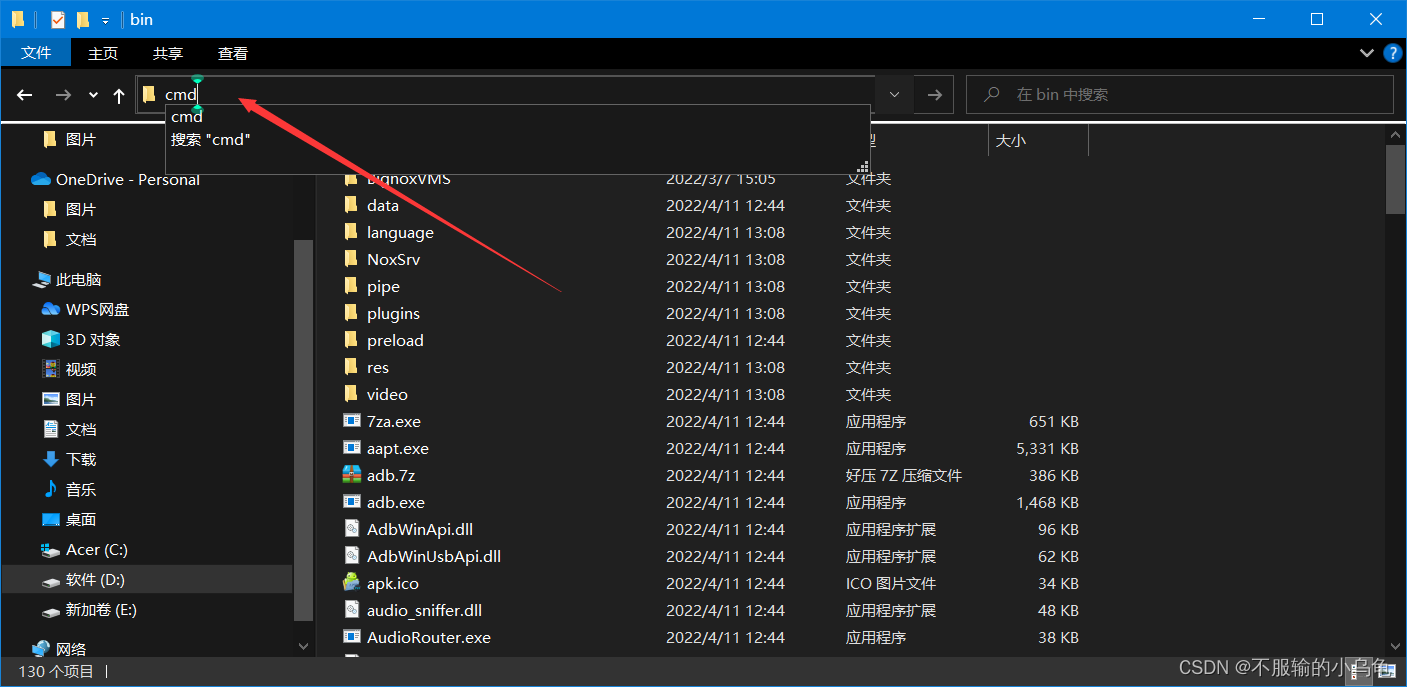Select the pipe folder name
This screenshot has height=687, width=1407.
[383, 287]
